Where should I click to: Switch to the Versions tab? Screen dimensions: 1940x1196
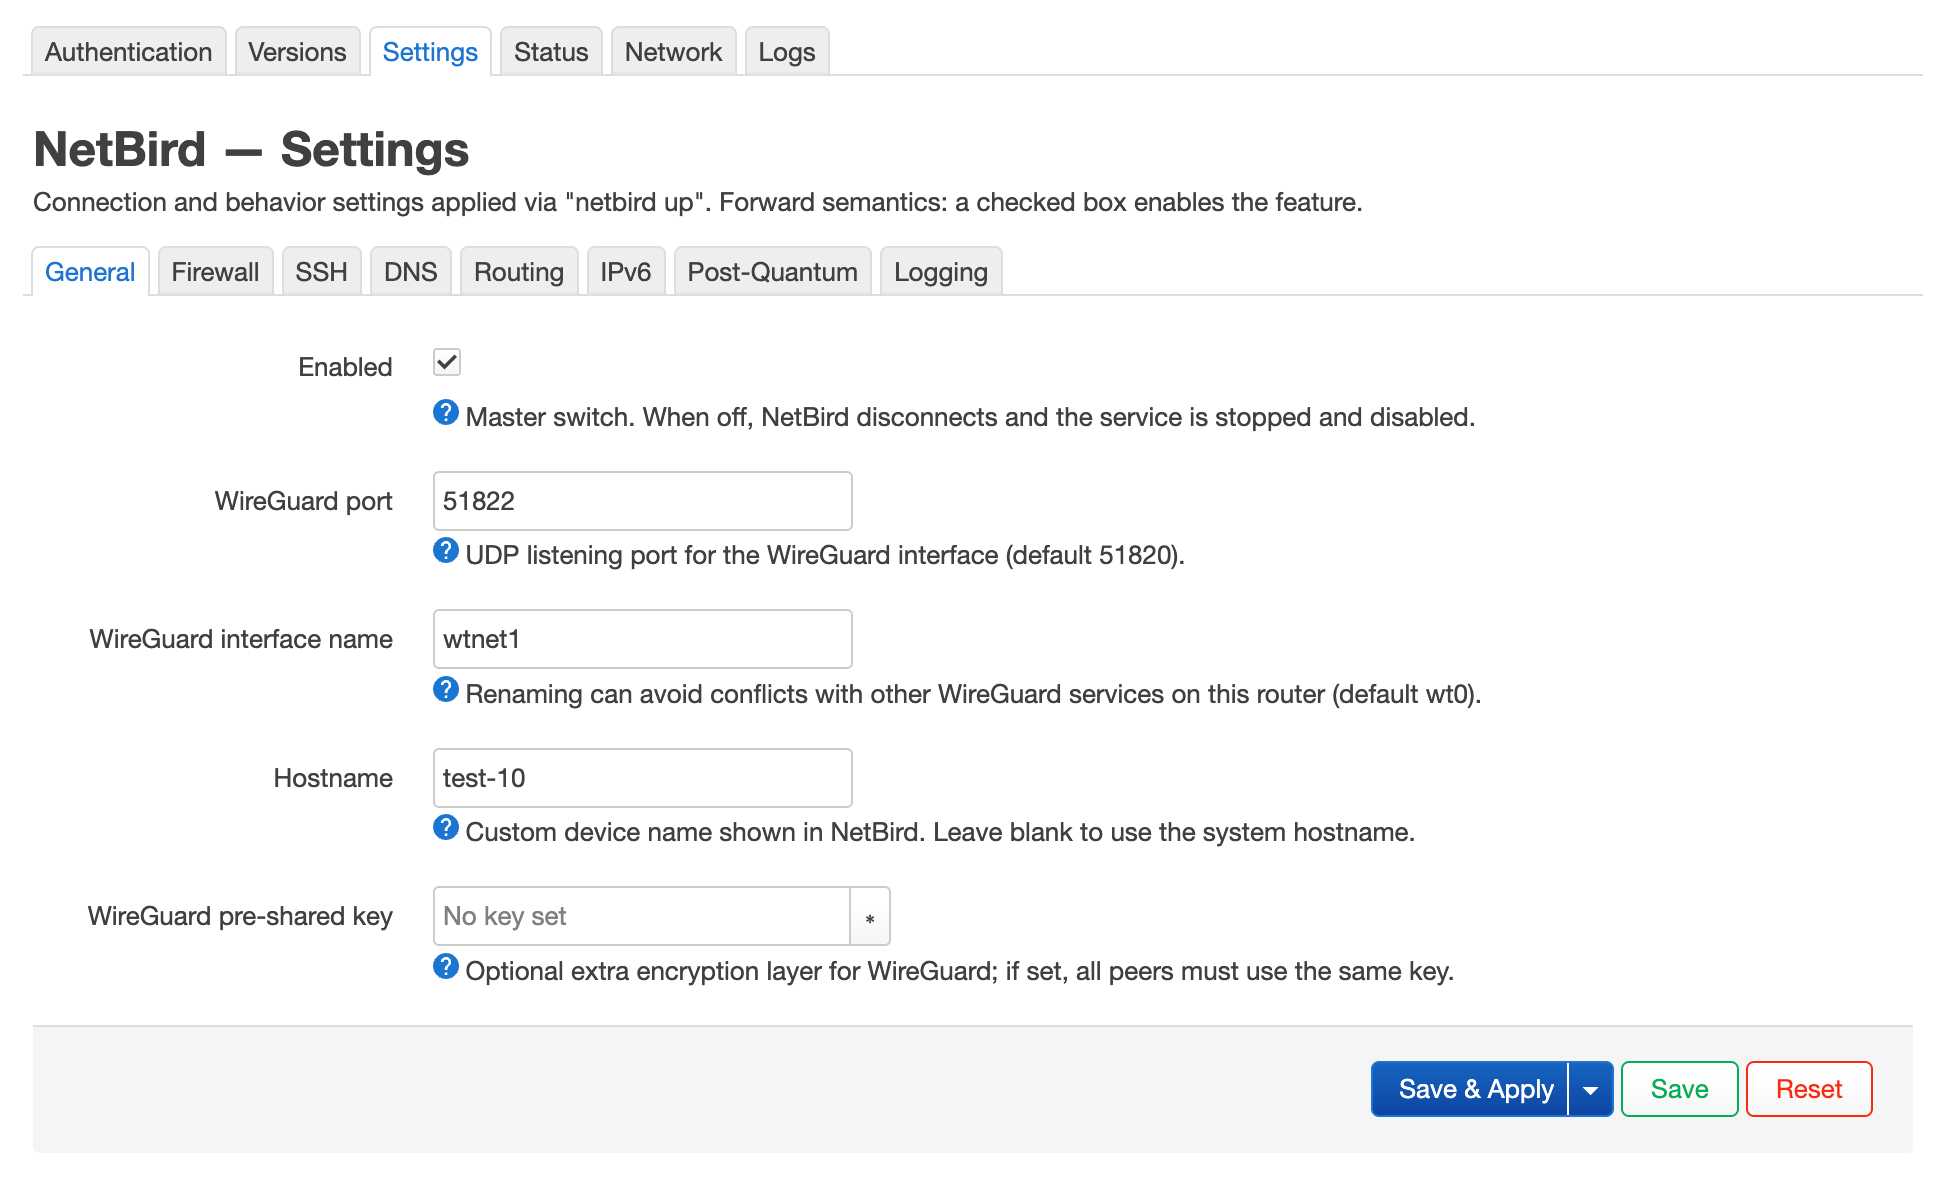(x=297, y=52)
